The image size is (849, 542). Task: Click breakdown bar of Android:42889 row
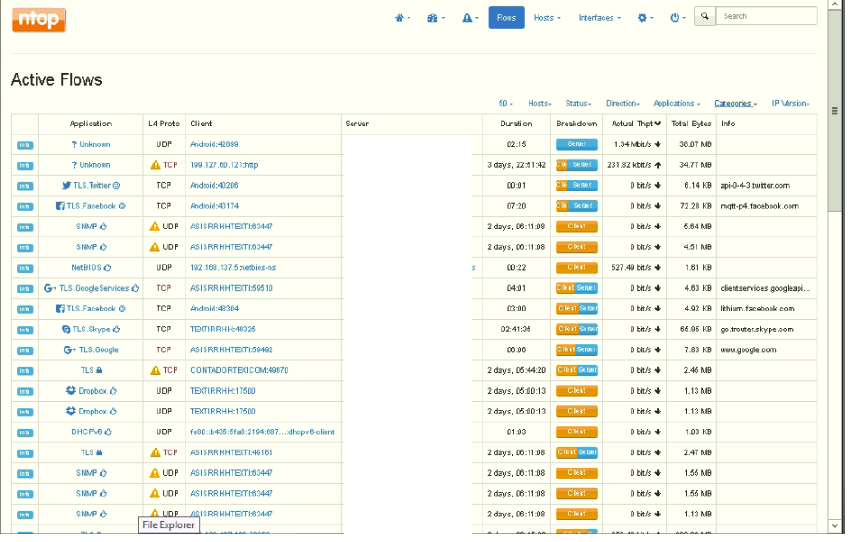point(577,145)
